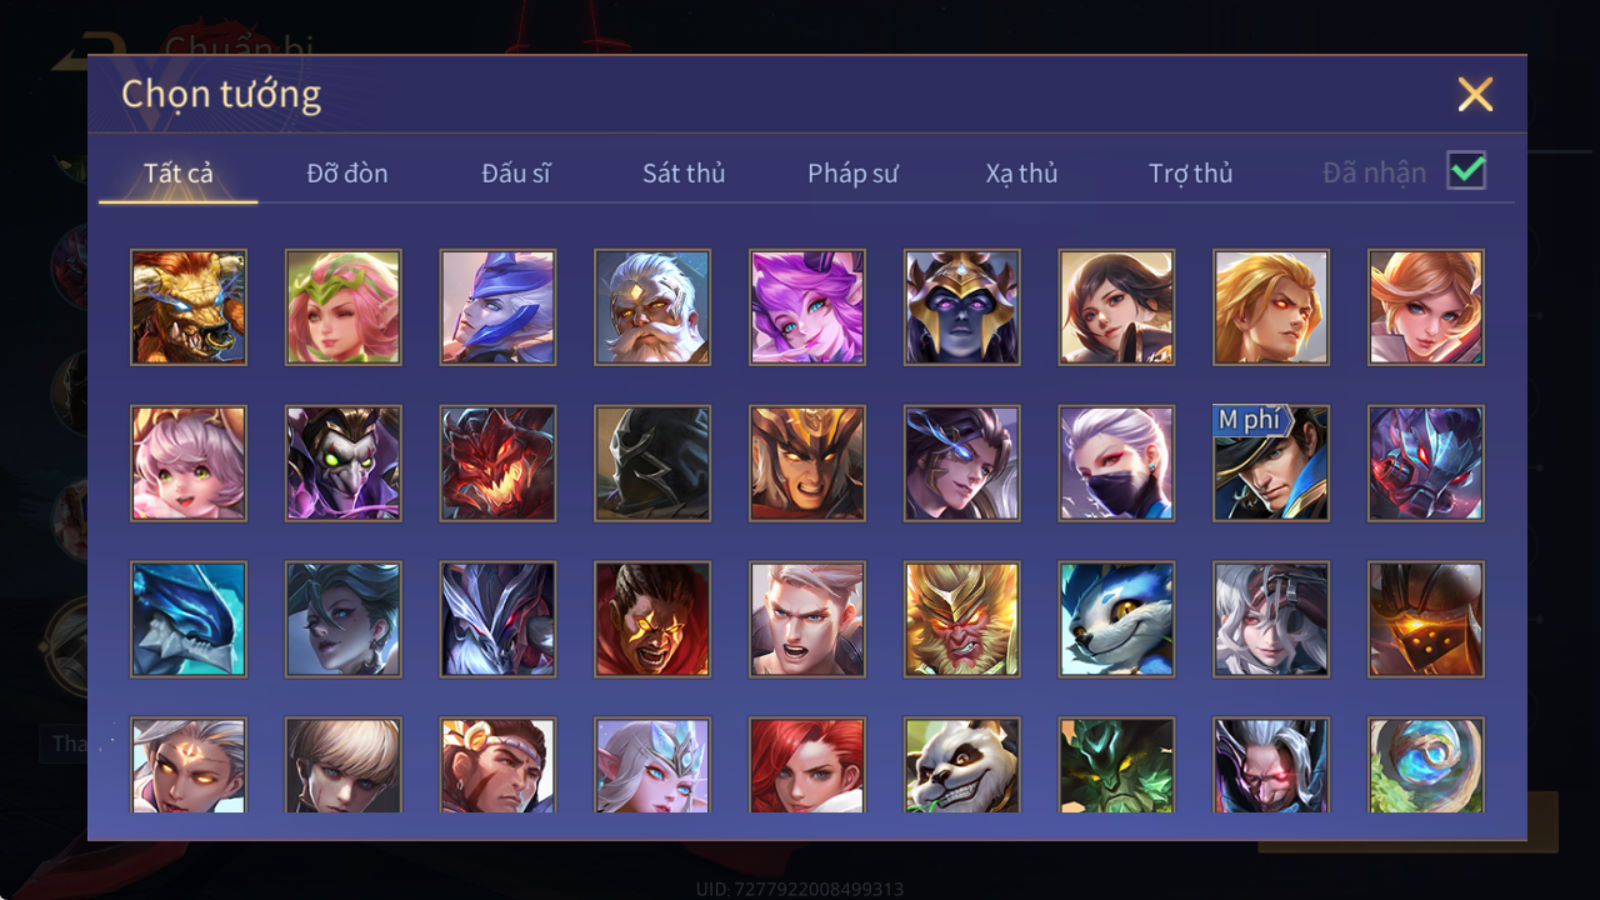Viewport: 1600px width, 900px height.
Task: Pick the green forest monster hero
Action: [x=1116, y=765]
